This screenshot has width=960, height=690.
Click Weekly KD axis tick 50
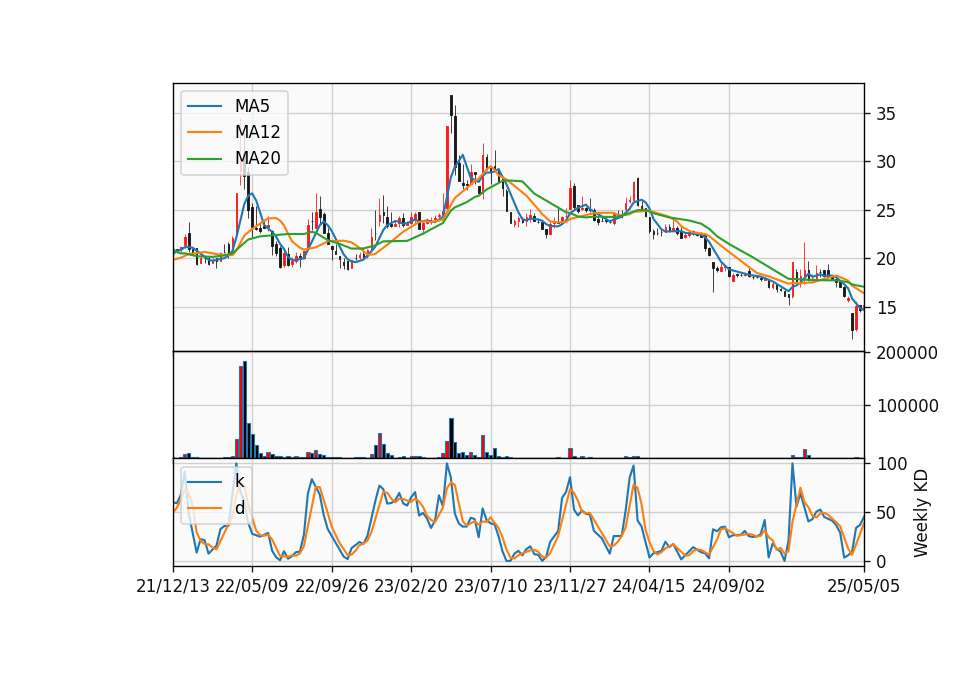(886, 513)
